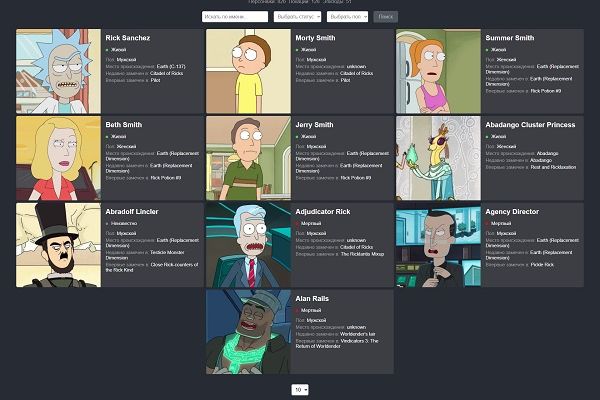The image size is (600, 400).
Task: Expand the page size selector showing 10
Action: pyautogui.click(x=300, y=390)
